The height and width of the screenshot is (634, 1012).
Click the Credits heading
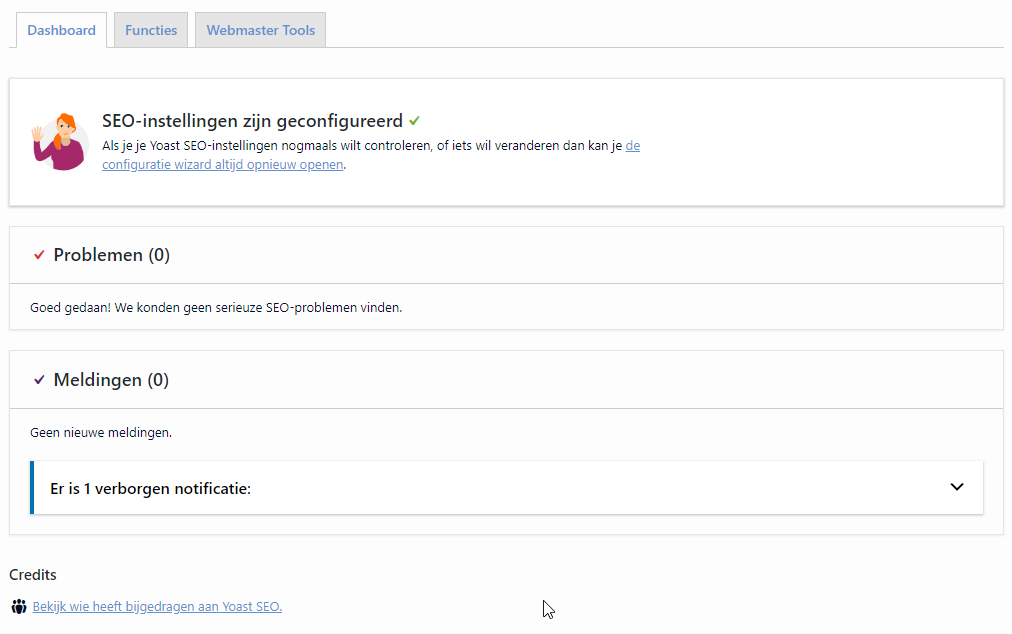33,575
